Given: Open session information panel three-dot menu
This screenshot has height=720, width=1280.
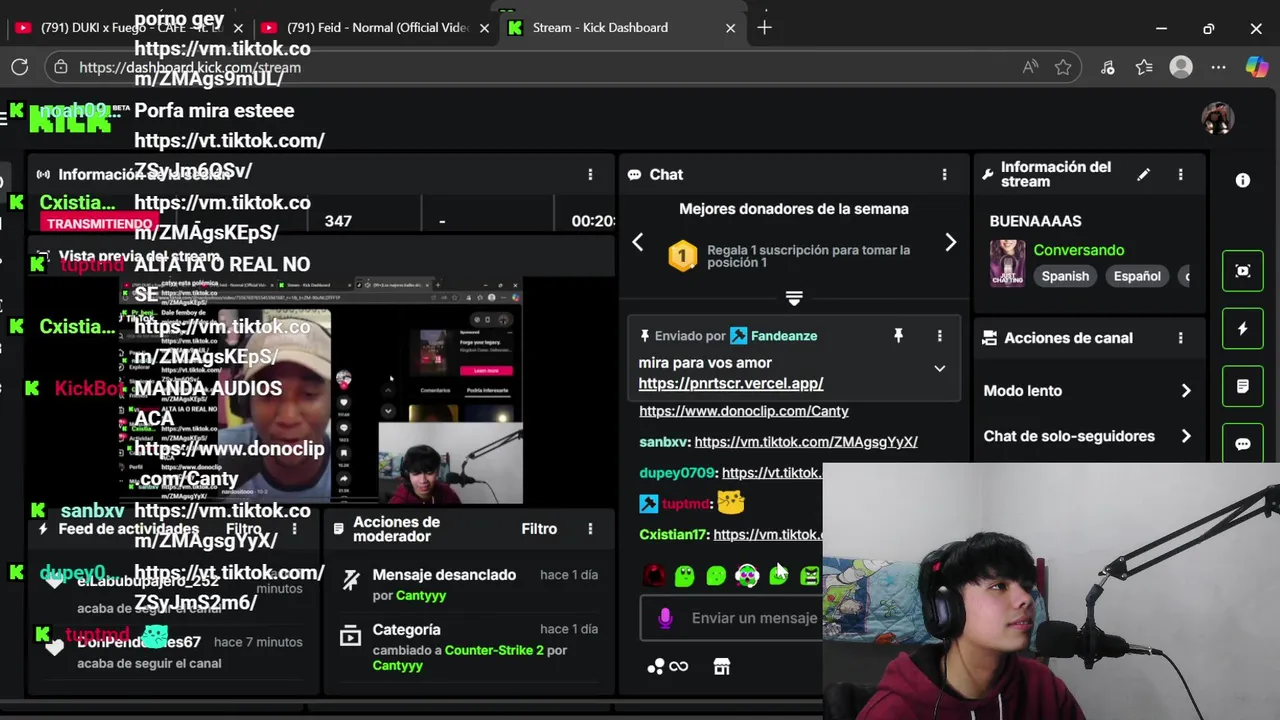Looking at the screenshot, I should (x=590, y=174).
